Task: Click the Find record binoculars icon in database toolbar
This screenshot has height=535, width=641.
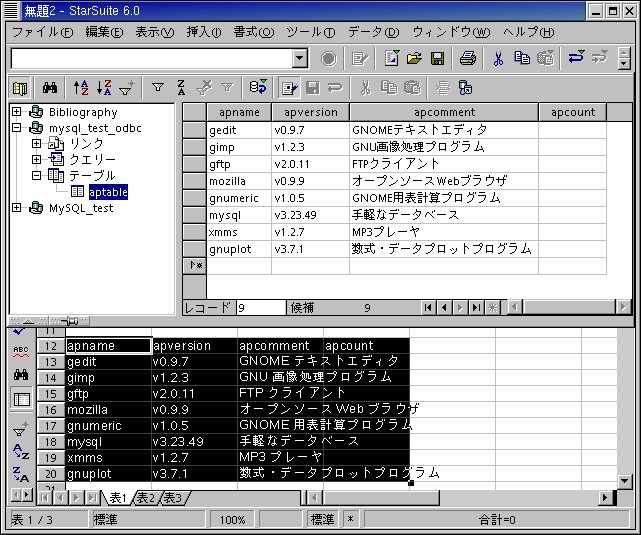Action: [x=50, y=88]
